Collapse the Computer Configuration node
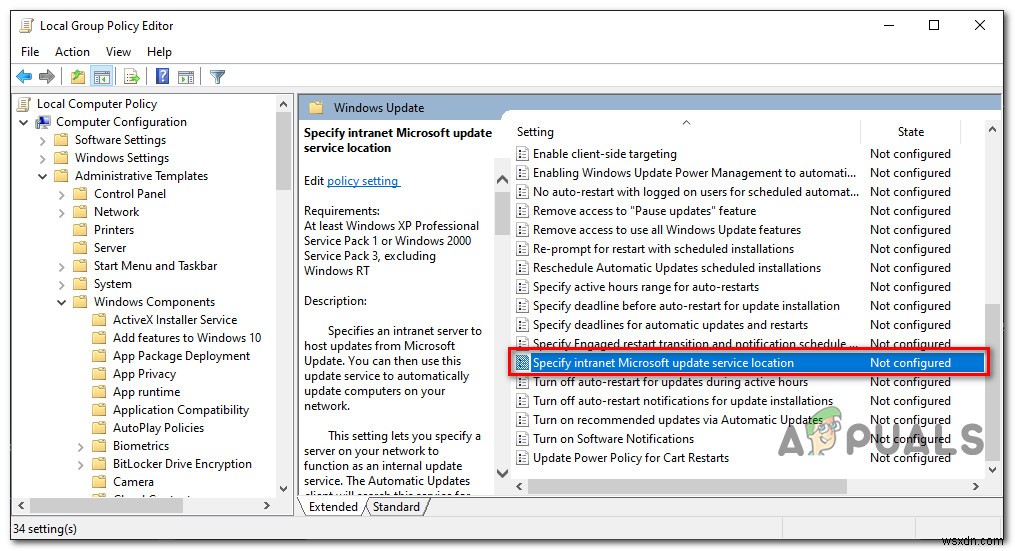This screenshot has height=551, width=1015. 24,122
